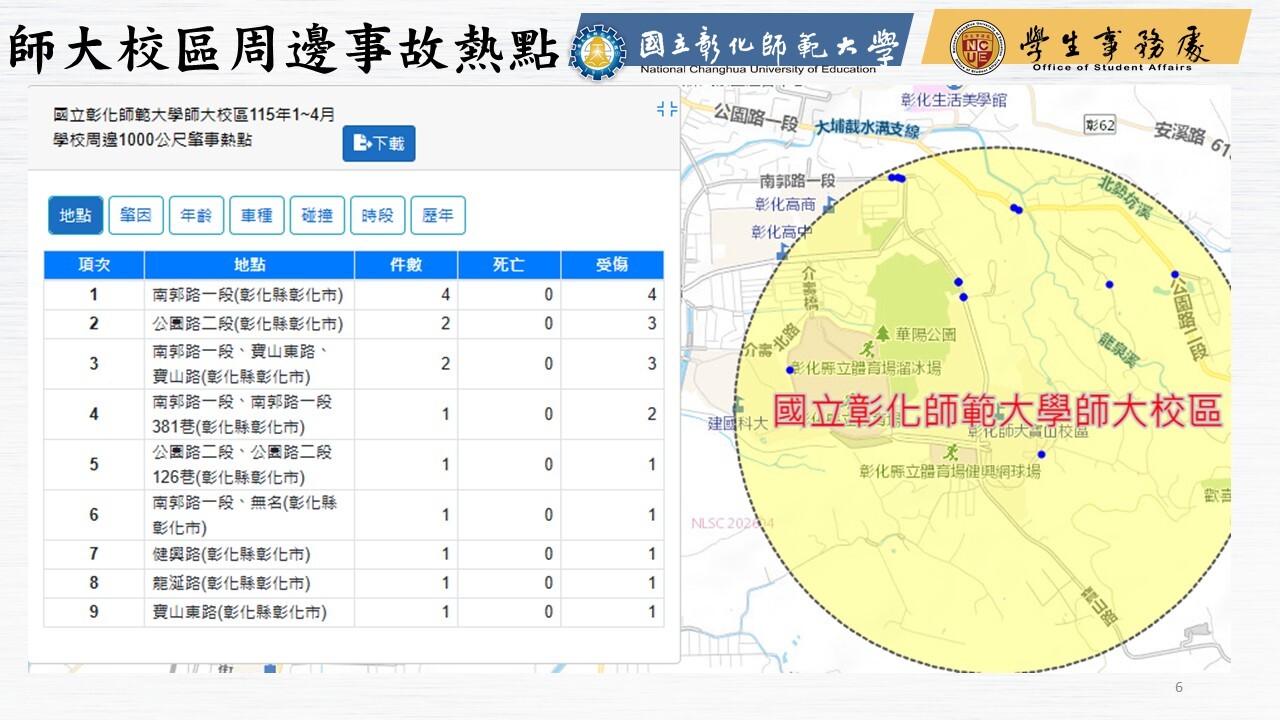Select row 公園路二段、公園路二段126巷
The width and height of the screenshot is (1280, 720).
click(x=354, y=465)
